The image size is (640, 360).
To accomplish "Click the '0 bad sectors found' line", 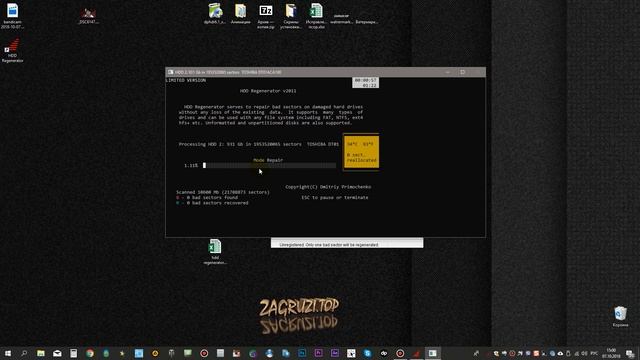I will pyautogui.click(x=207, y=197).
